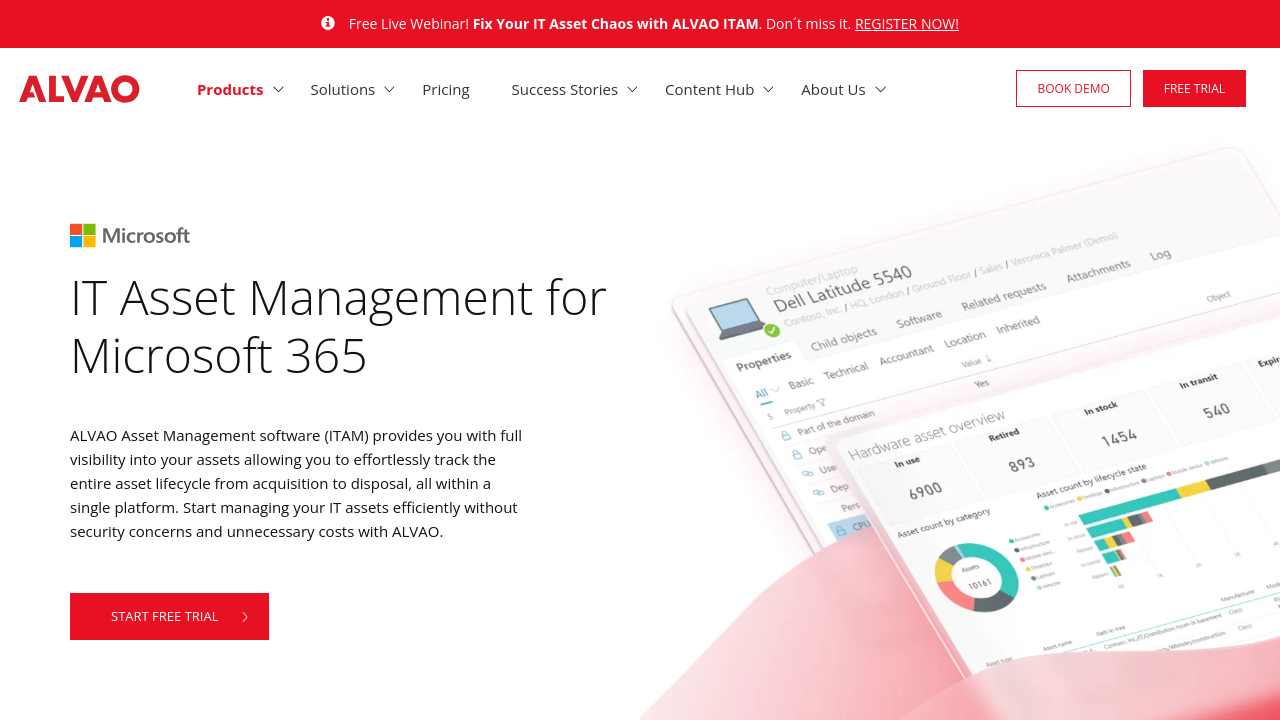This screenshot has width=1280, height=720.
Task: Click the laptop icon beside Dell Latitude 5540
Action: pyautogui.click(x=740, y=317)
